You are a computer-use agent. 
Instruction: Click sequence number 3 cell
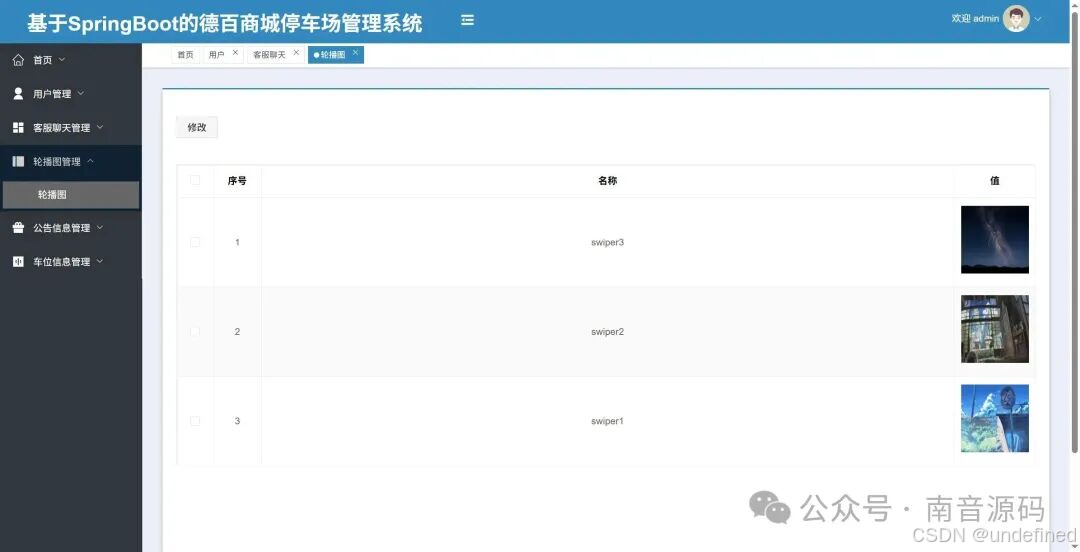coord(237,421)
